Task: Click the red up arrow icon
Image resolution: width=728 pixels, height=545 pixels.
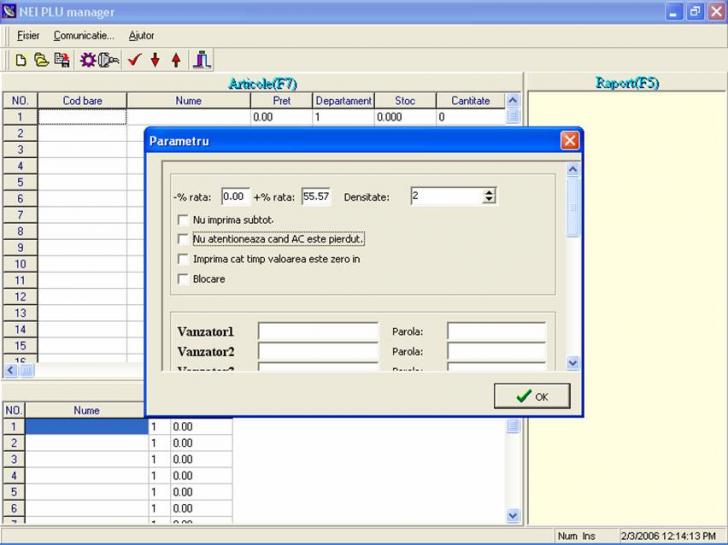Action: (176, 60)
